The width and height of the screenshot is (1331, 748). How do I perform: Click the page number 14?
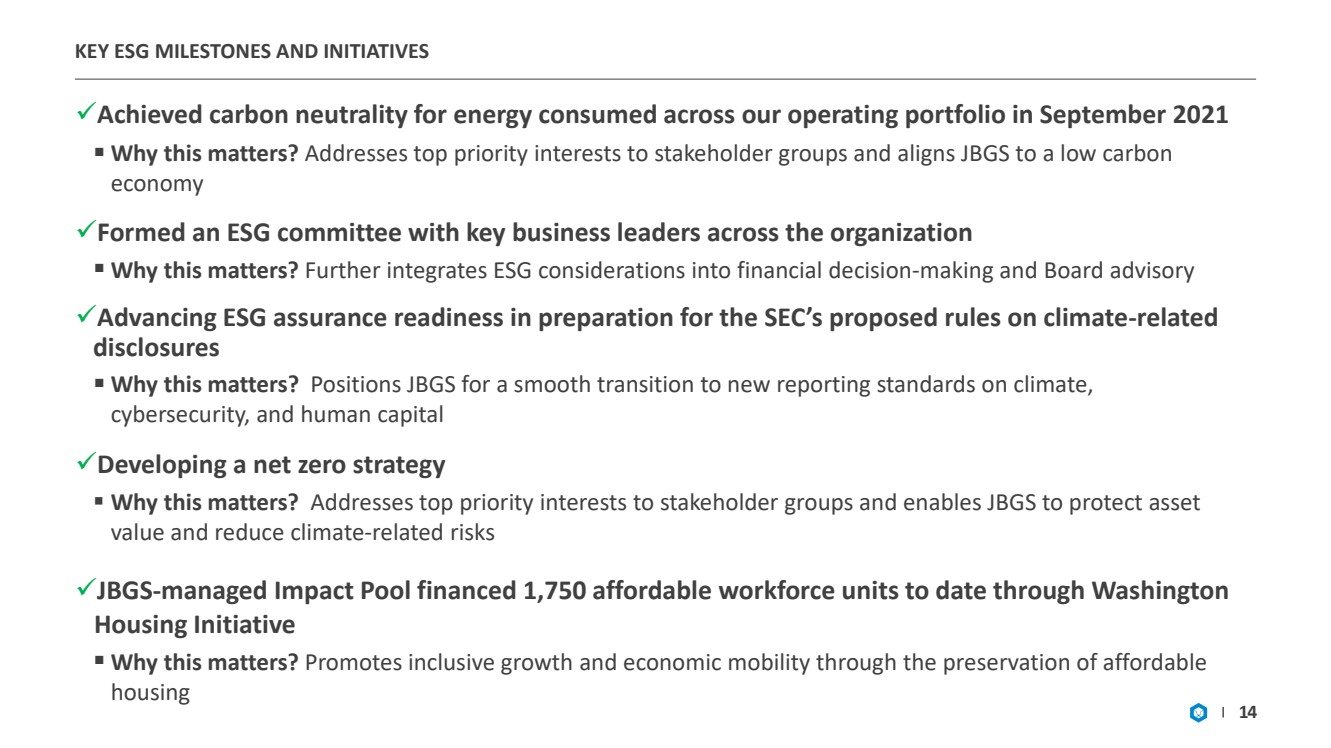point(1247,714)
